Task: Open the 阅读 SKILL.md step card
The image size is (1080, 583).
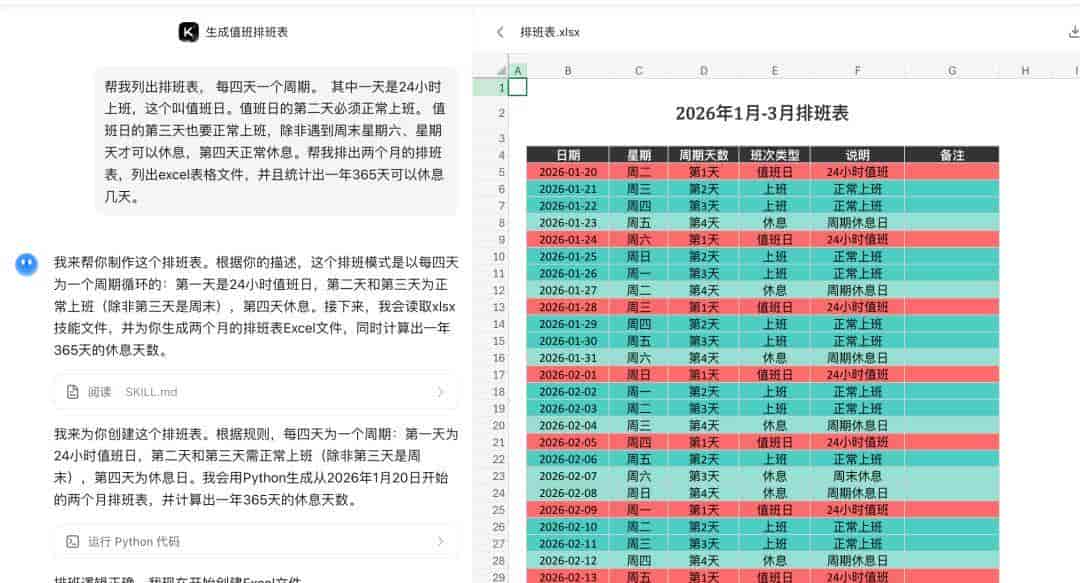Action: click(256, 392)
